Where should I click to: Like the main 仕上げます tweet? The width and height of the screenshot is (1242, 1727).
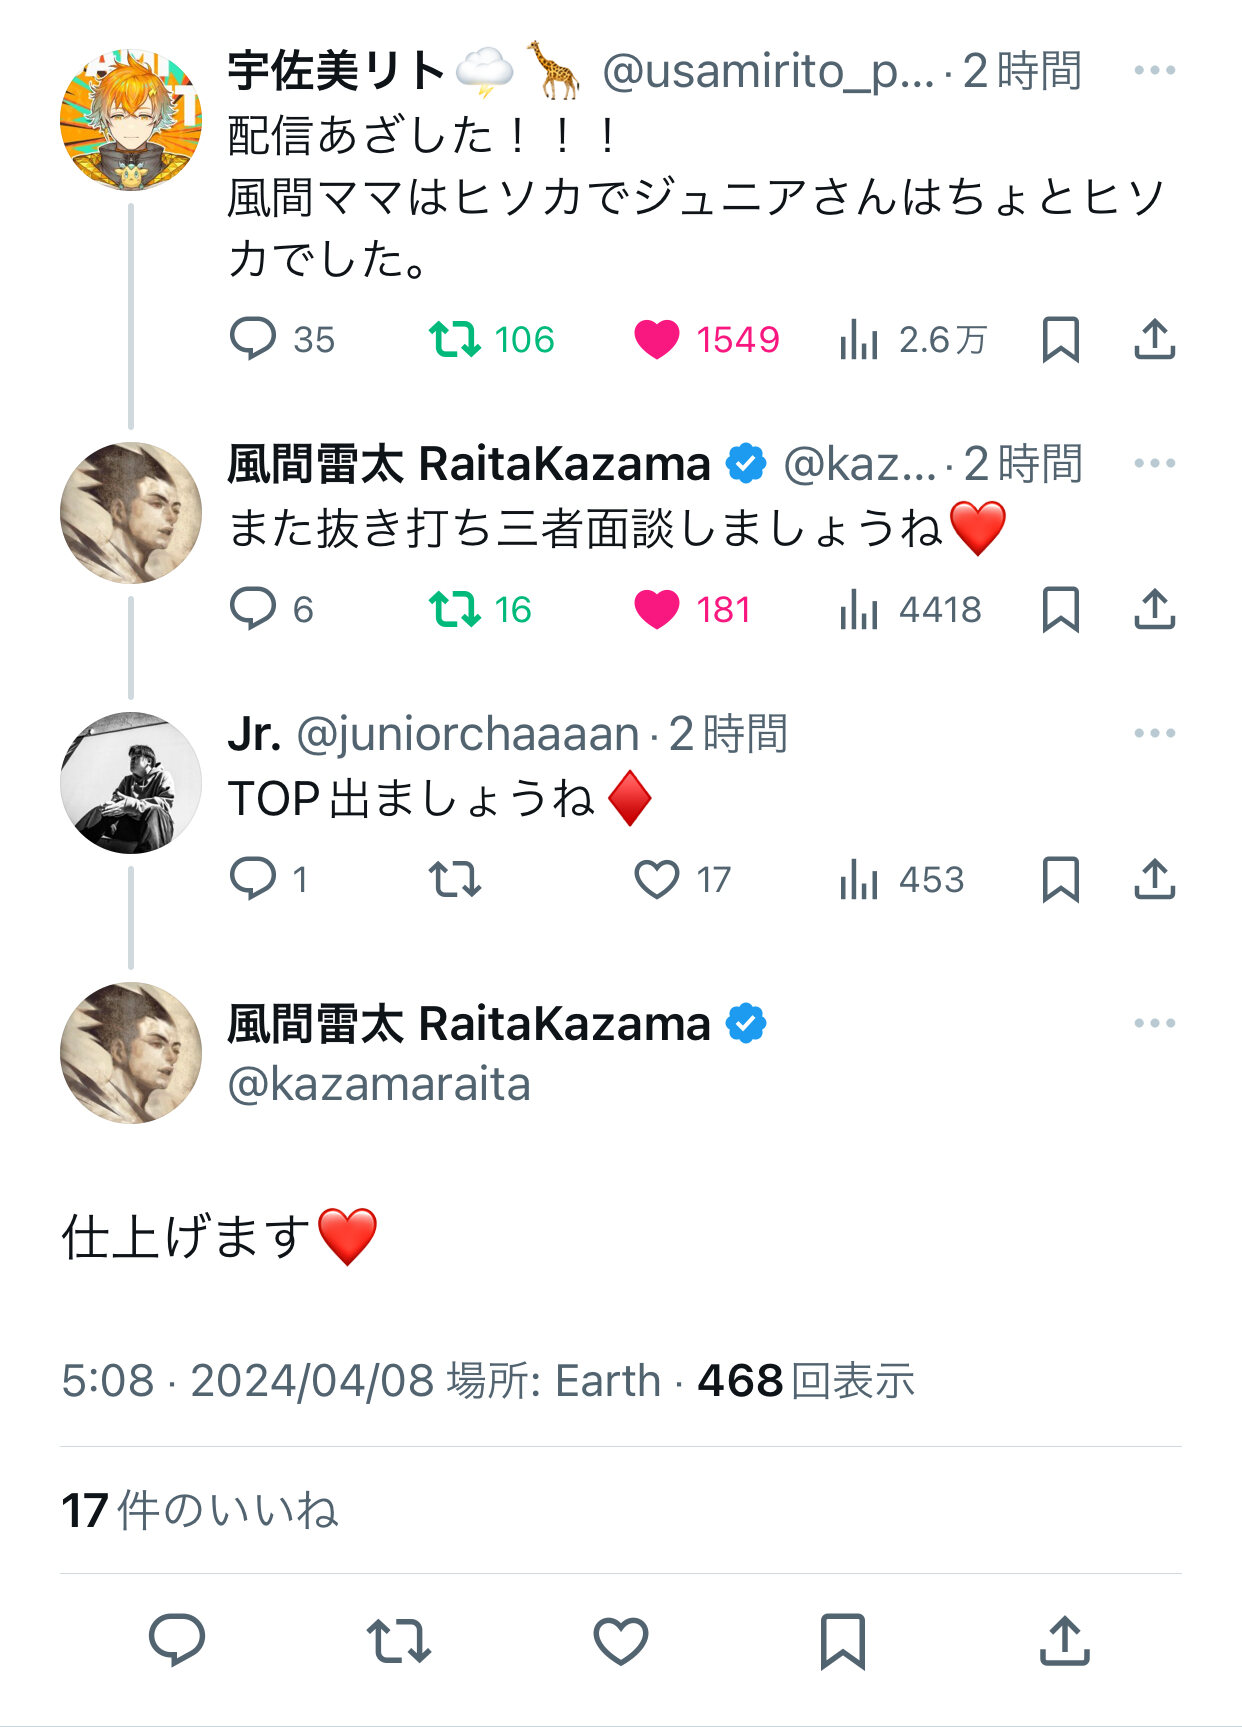coord(621,1641)
